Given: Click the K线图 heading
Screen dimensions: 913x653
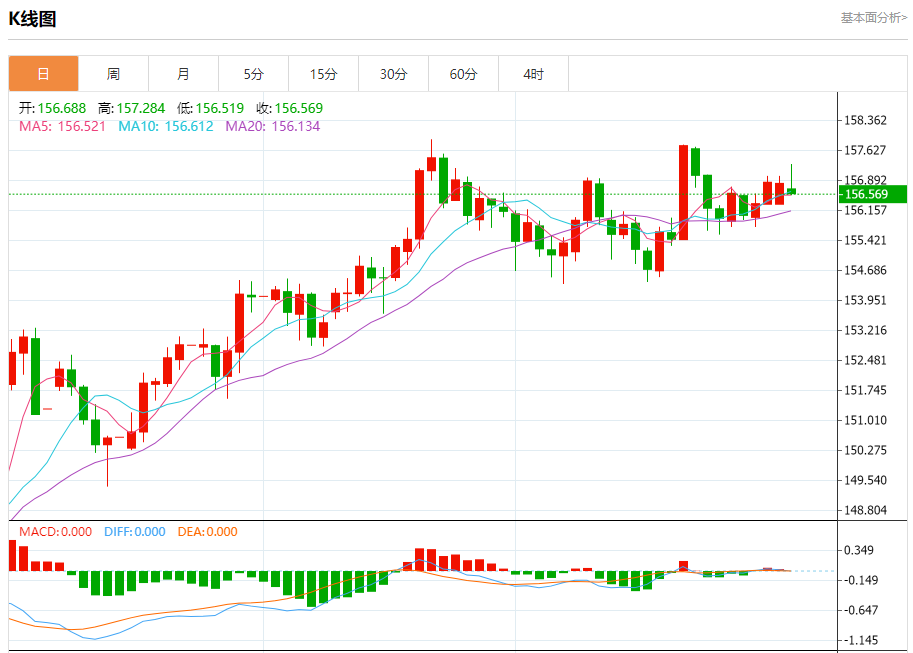Looking at the screenshot, I should tap(32, 19).
